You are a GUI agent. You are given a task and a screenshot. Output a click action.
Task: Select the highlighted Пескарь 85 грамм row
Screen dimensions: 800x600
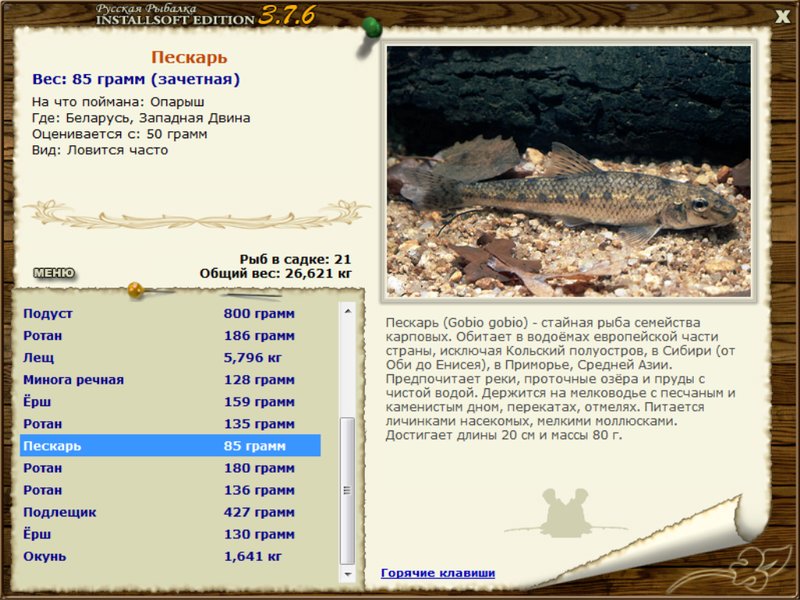[170, 445]
